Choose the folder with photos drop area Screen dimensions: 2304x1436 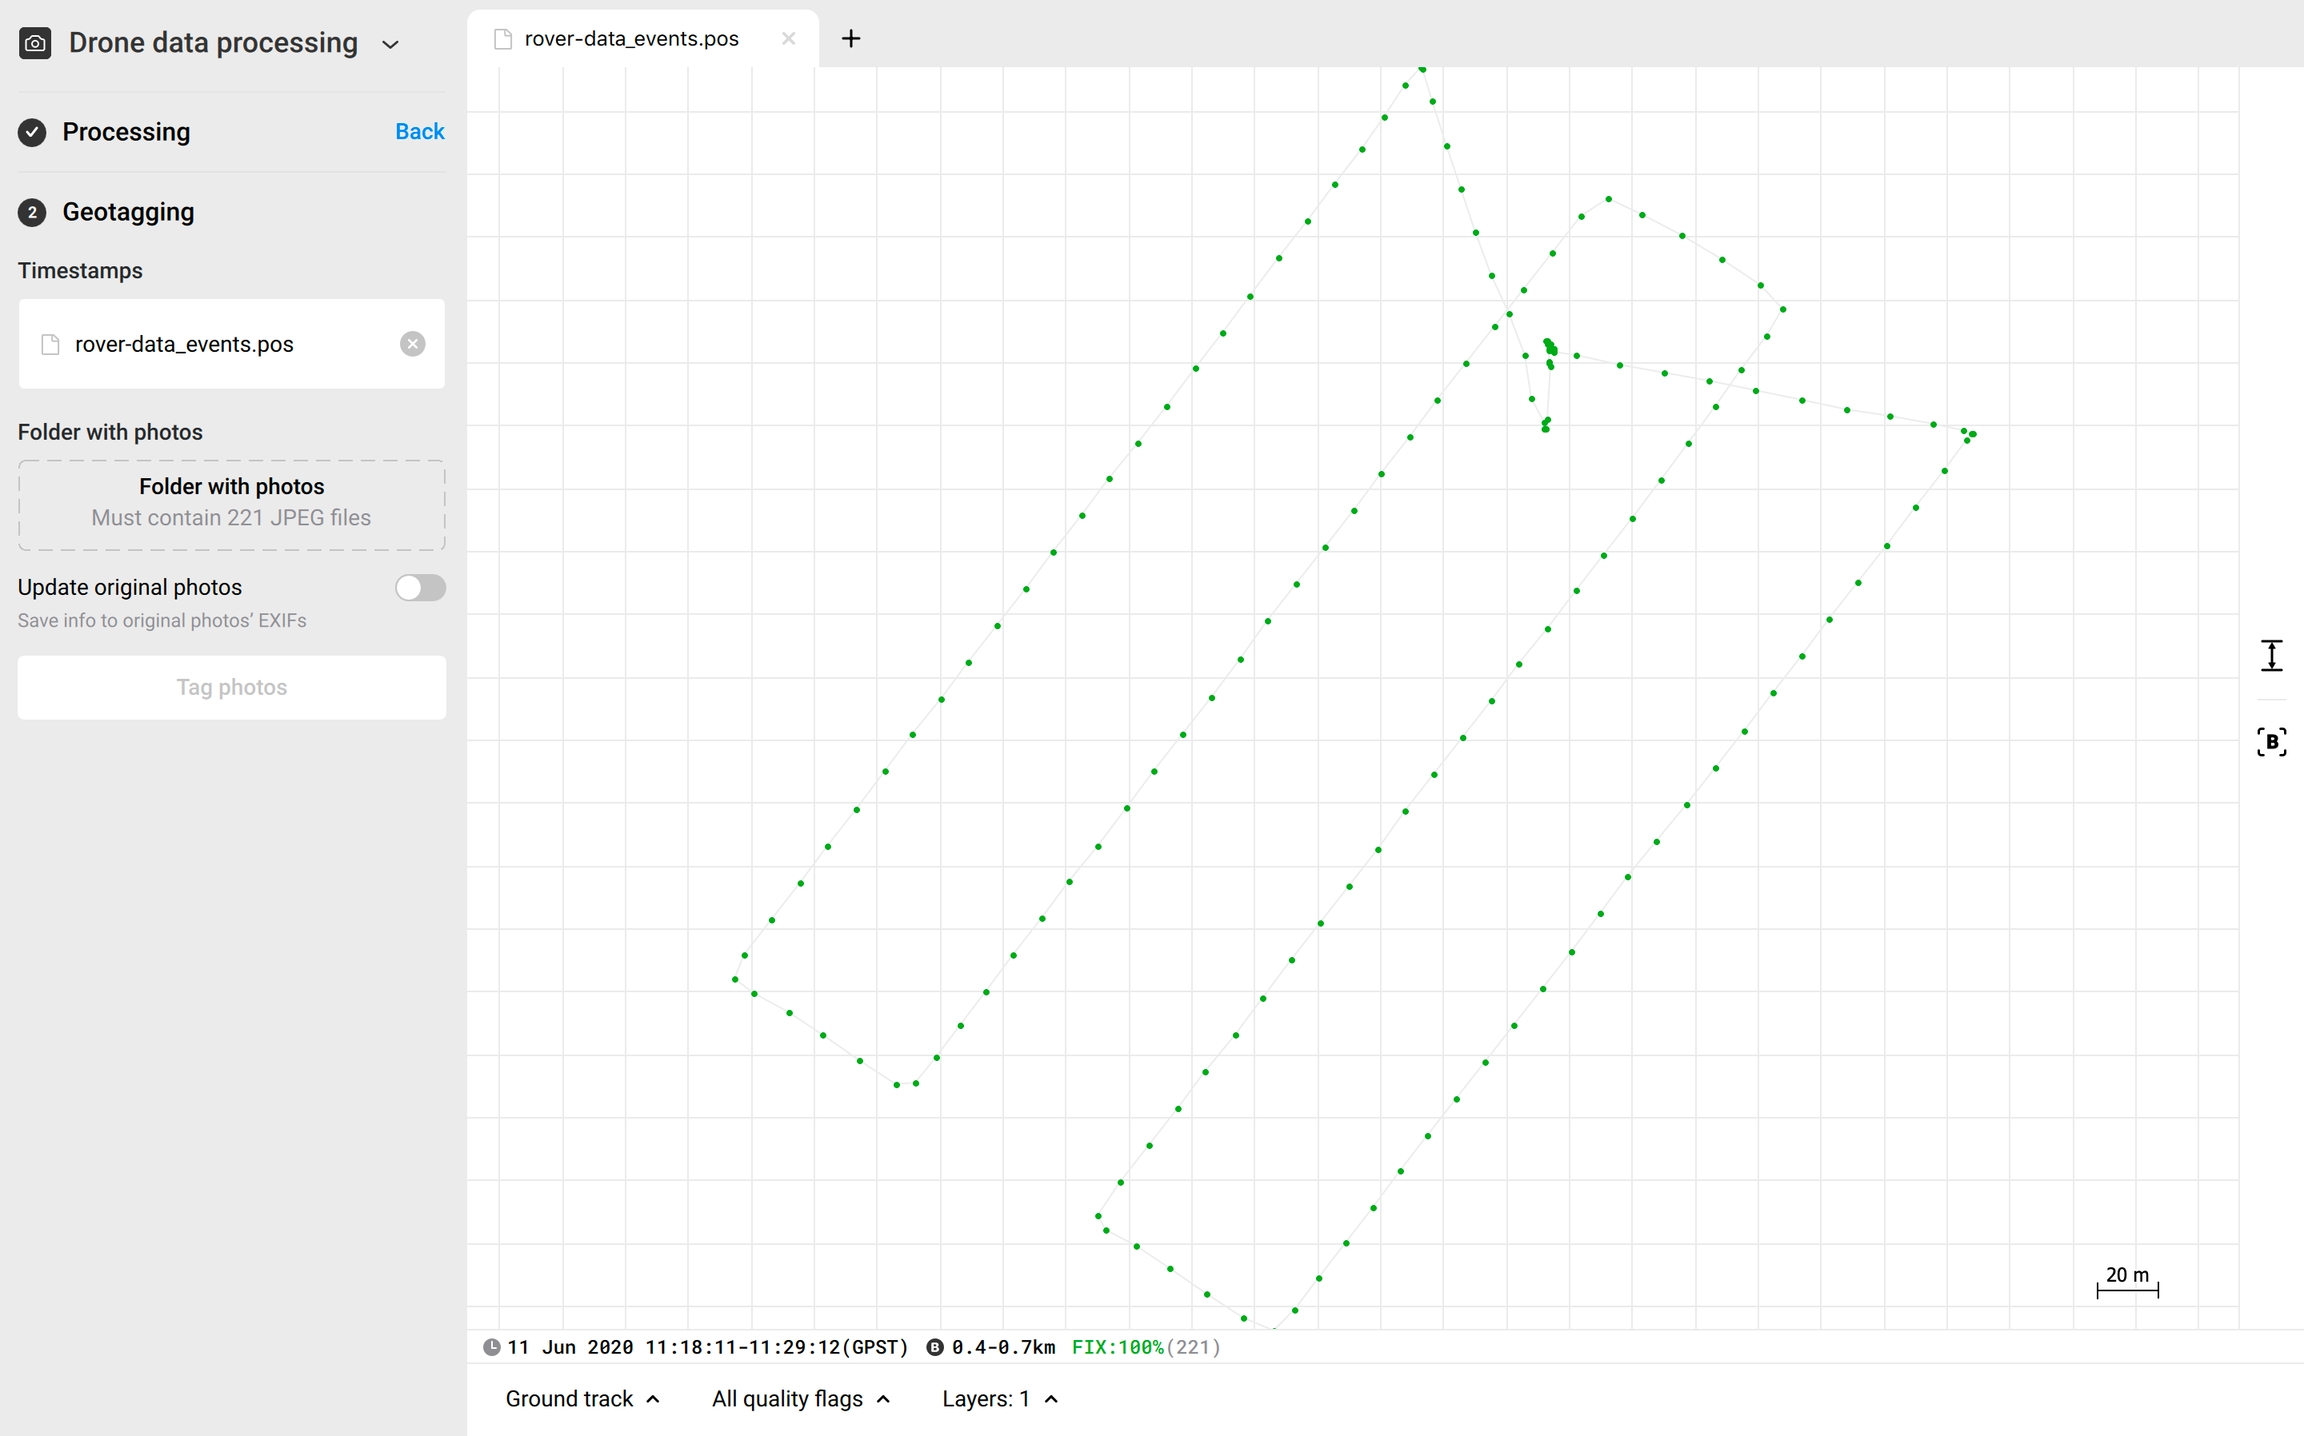pyautogui.click(x=231, y=503)
